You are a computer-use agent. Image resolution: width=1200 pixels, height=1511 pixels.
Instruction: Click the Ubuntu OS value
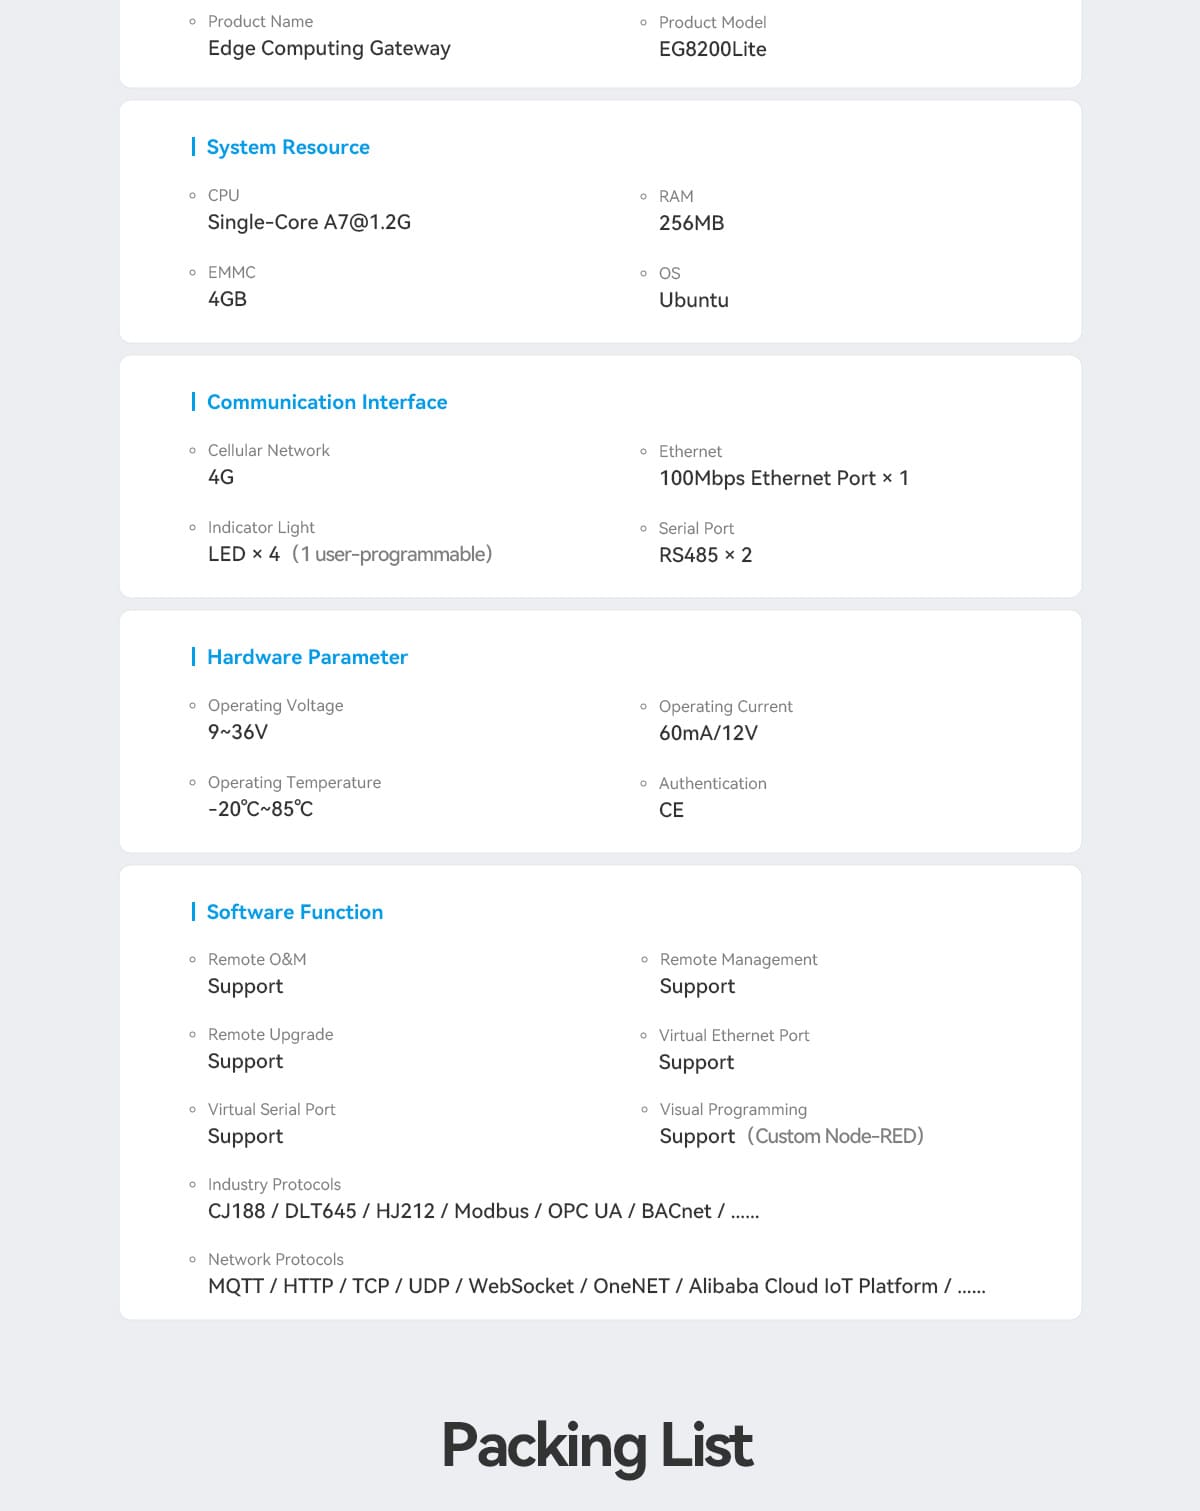[x=693, y=300]
